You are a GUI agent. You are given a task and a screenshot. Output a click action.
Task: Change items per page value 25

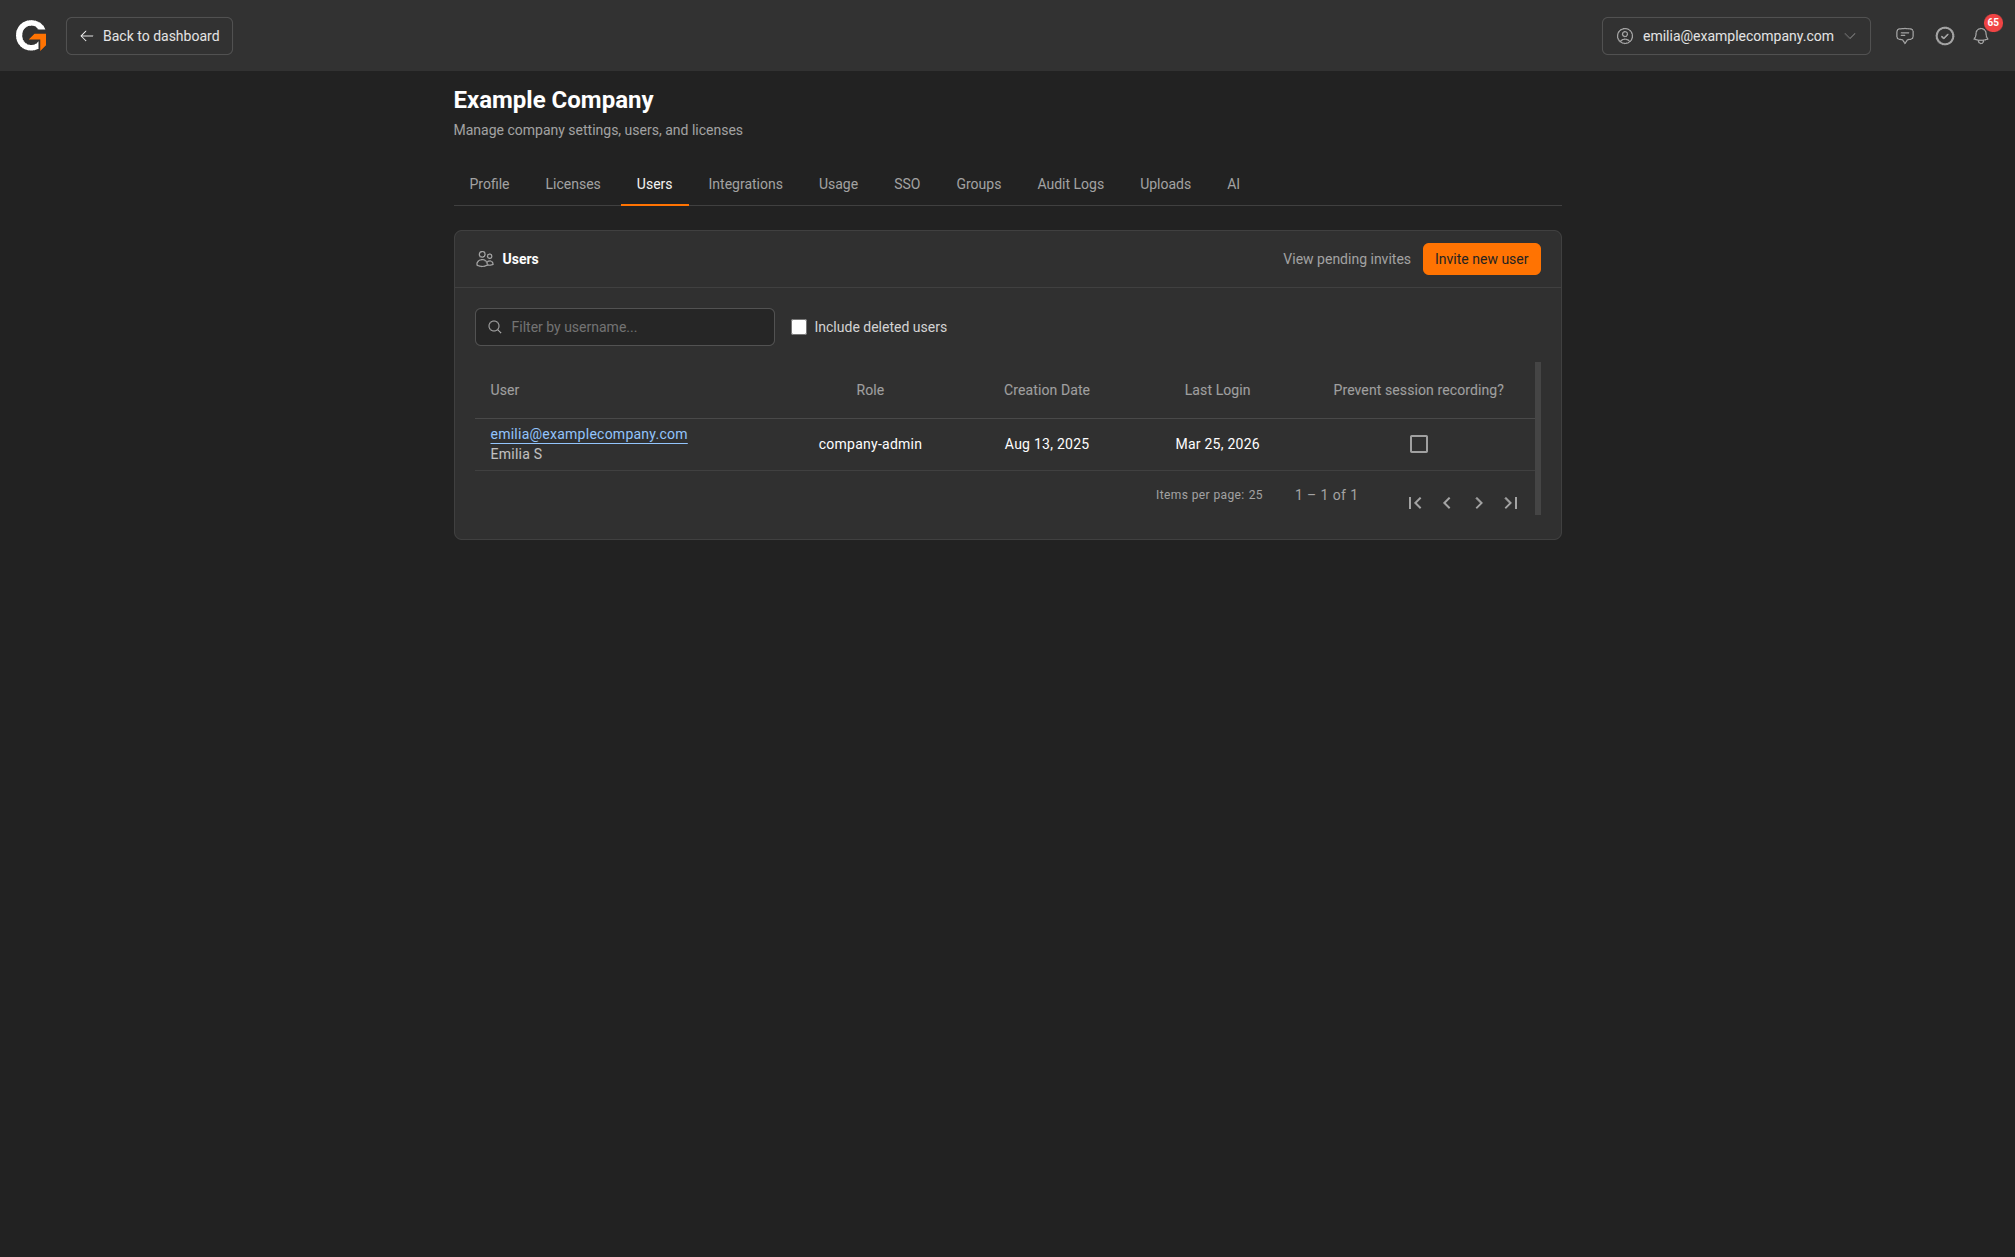1255,495
